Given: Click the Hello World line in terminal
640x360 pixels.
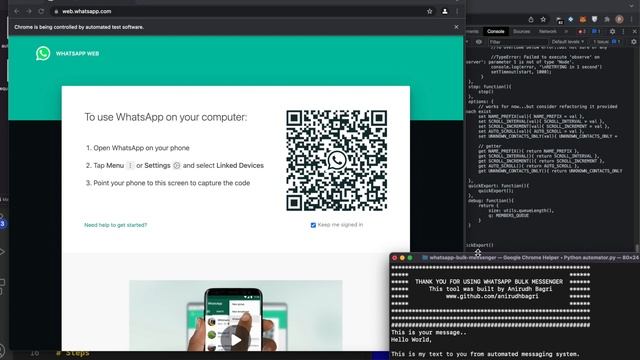Looking at the screenshot, I should click(x=411, y=340).
